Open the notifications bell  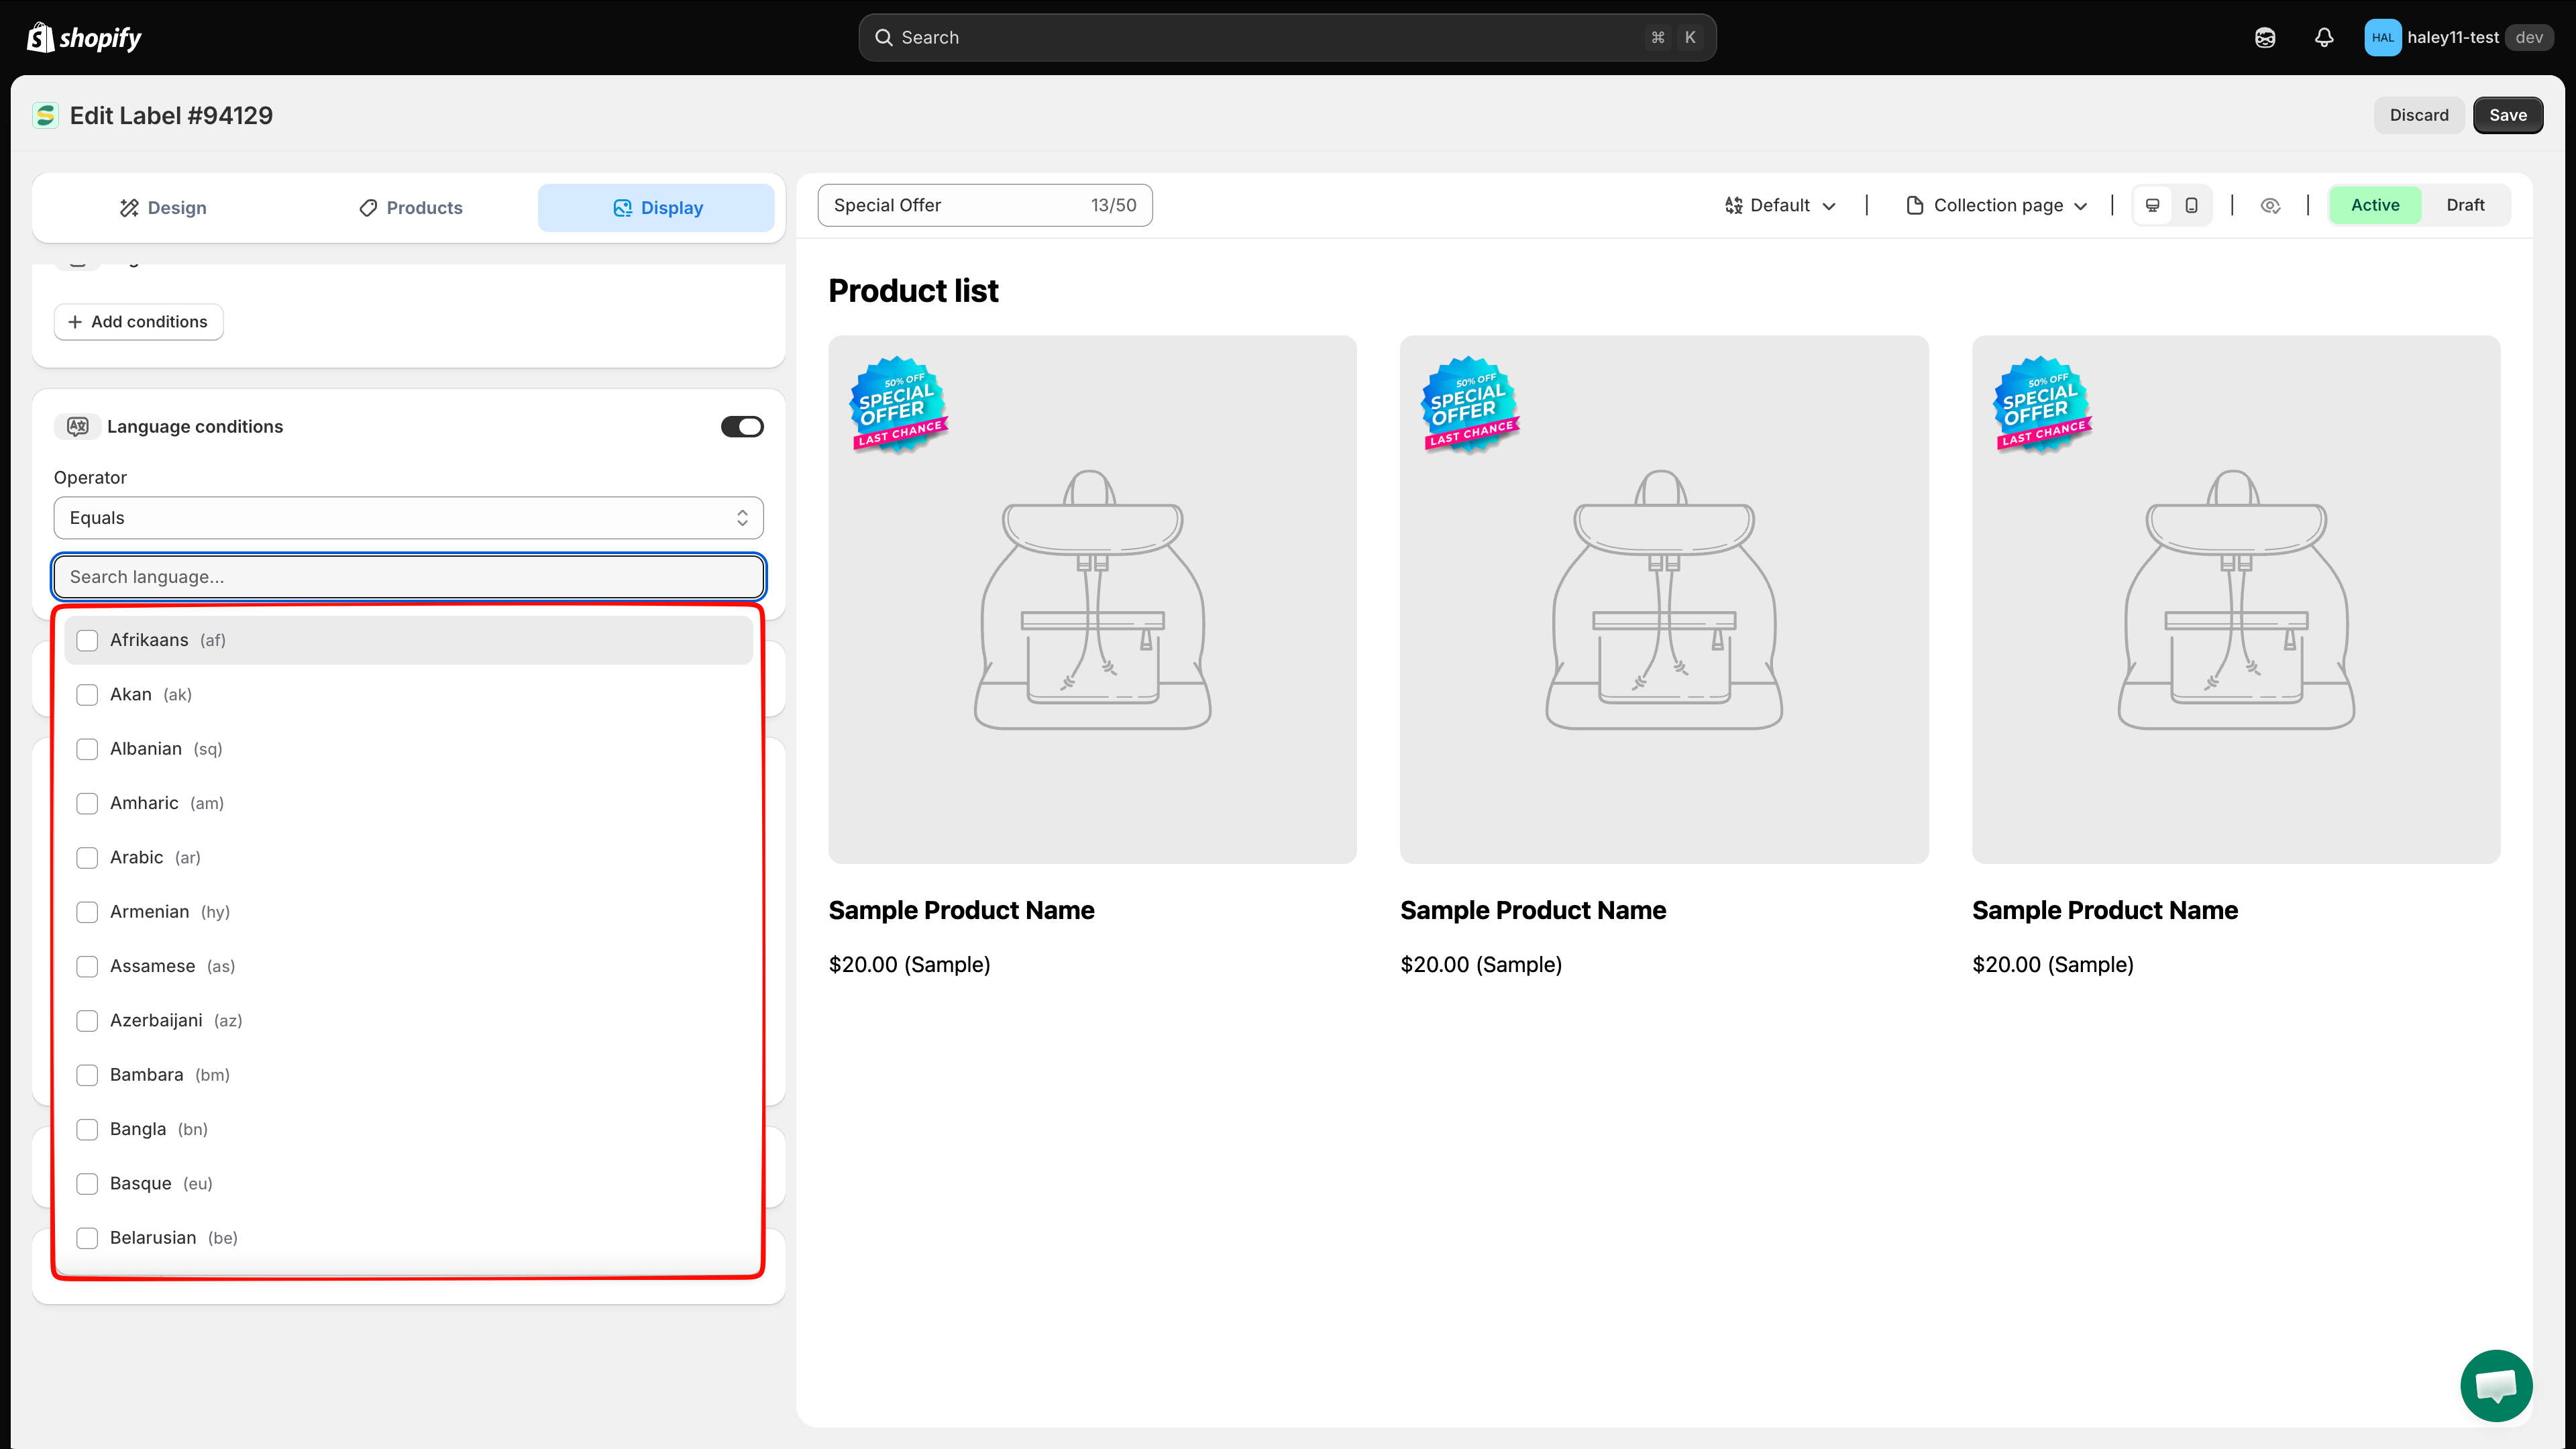2324,38
